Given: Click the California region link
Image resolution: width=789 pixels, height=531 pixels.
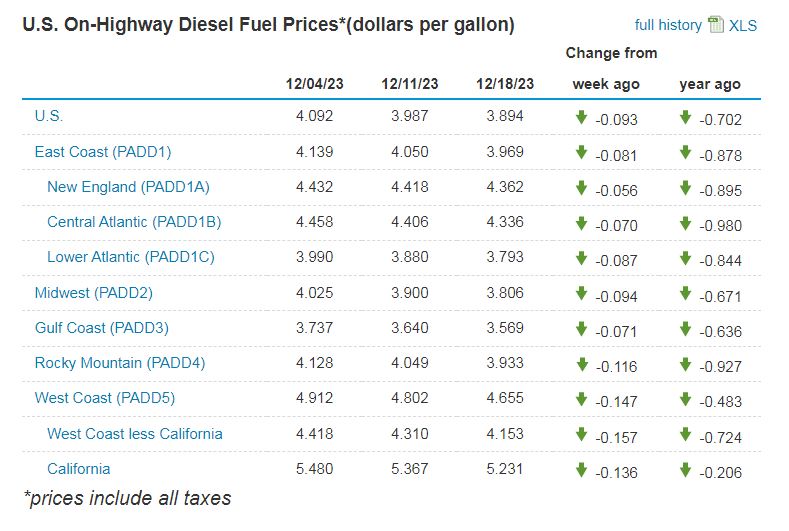Looking at the screenshot, I should (x=79, y=469).
